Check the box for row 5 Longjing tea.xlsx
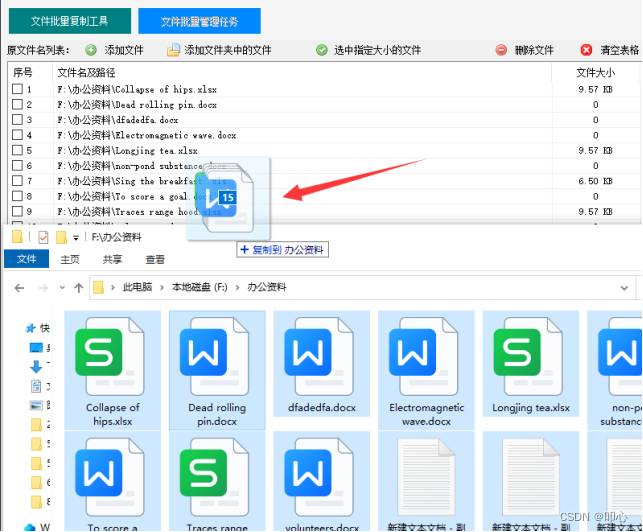This screenshot has height=532, width=643. point(17,150)
